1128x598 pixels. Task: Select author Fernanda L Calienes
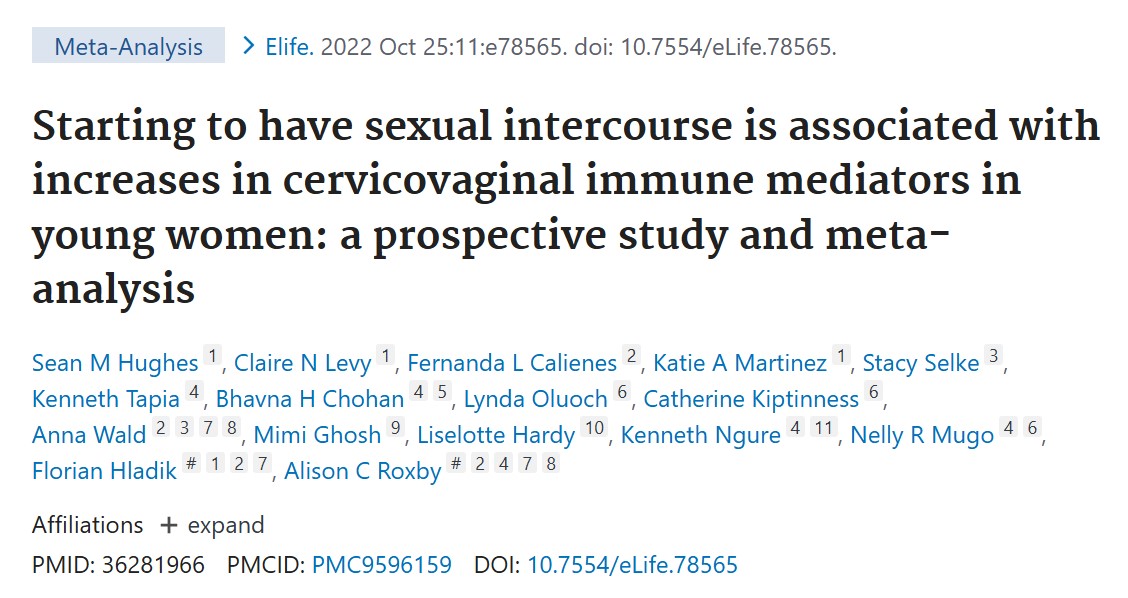coord(512,363)
